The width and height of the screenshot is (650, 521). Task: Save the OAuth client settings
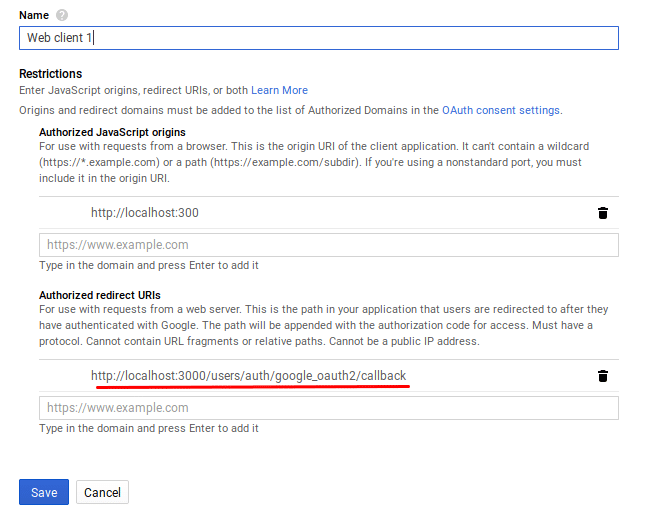[x=44, y=492]
